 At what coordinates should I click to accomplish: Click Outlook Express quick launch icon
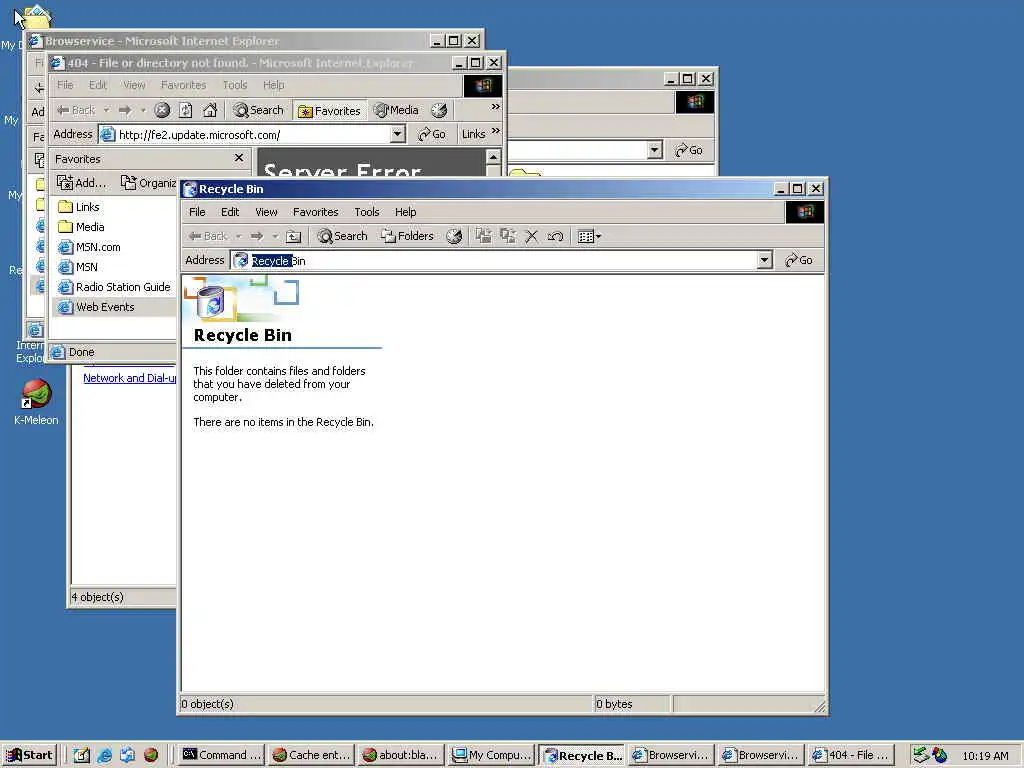(x=127, y=755)
